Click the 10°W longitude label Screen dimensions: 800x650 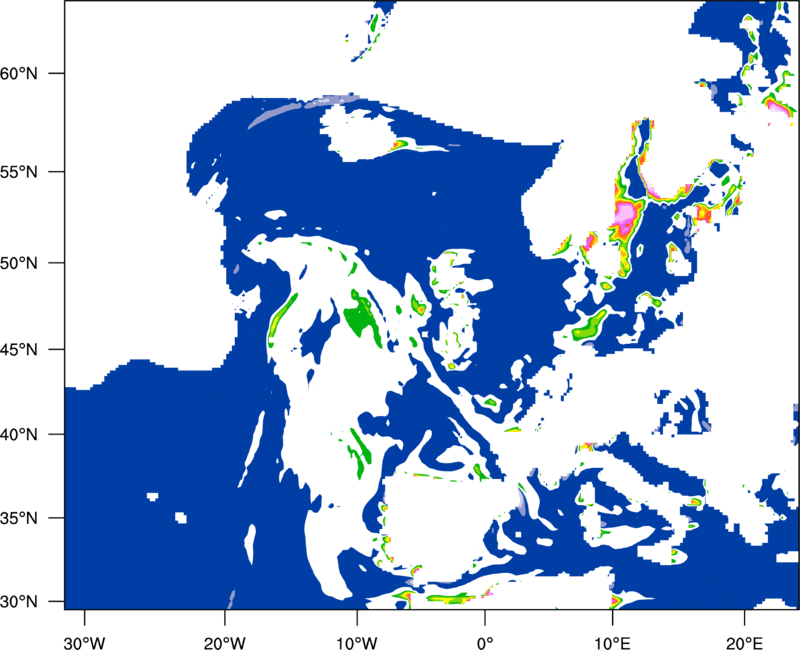pyautogui.click(x=357, y=643)
